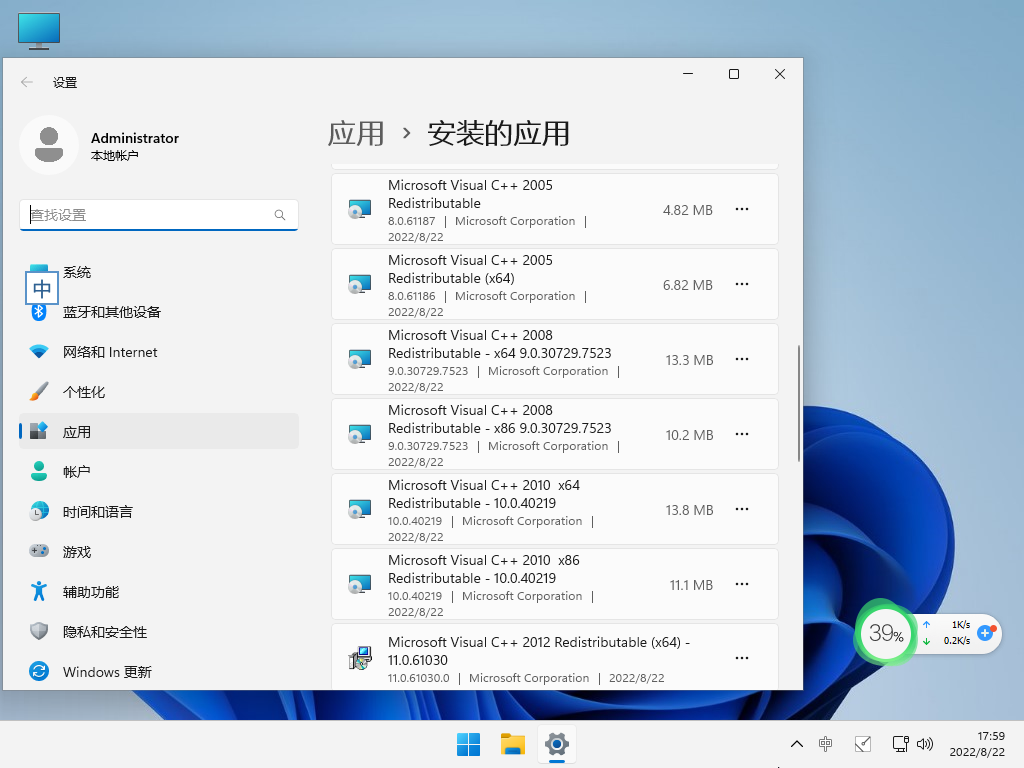
Task: Open options menu for Visual C++ 2012 Redistributable x64
Action: click(x=742, y=658)
